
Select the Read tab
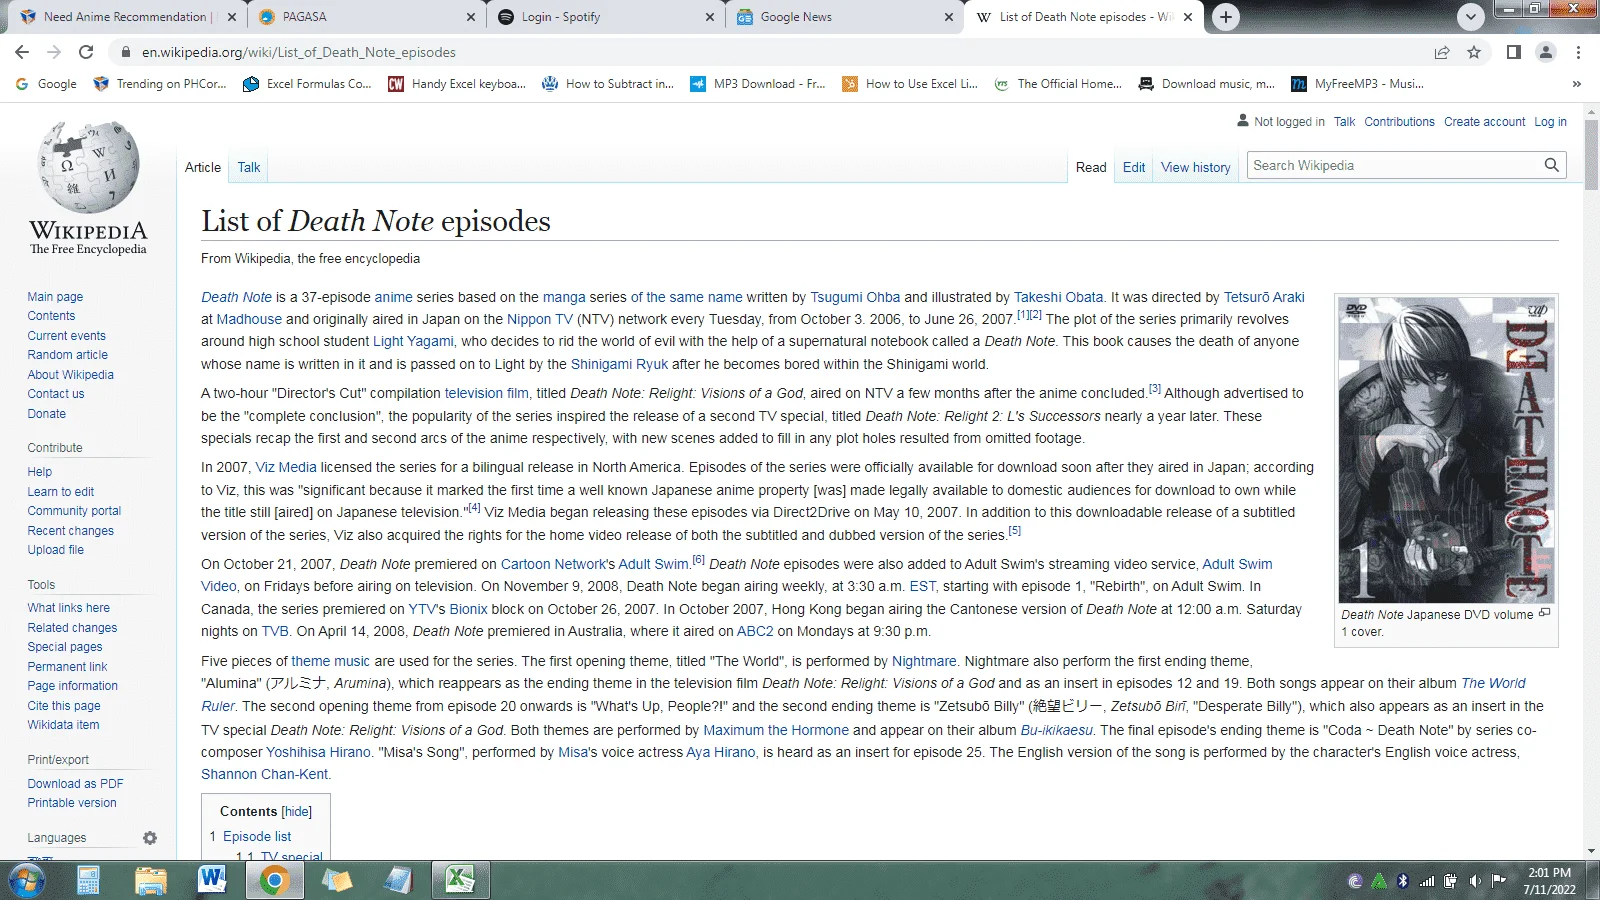1091,167
